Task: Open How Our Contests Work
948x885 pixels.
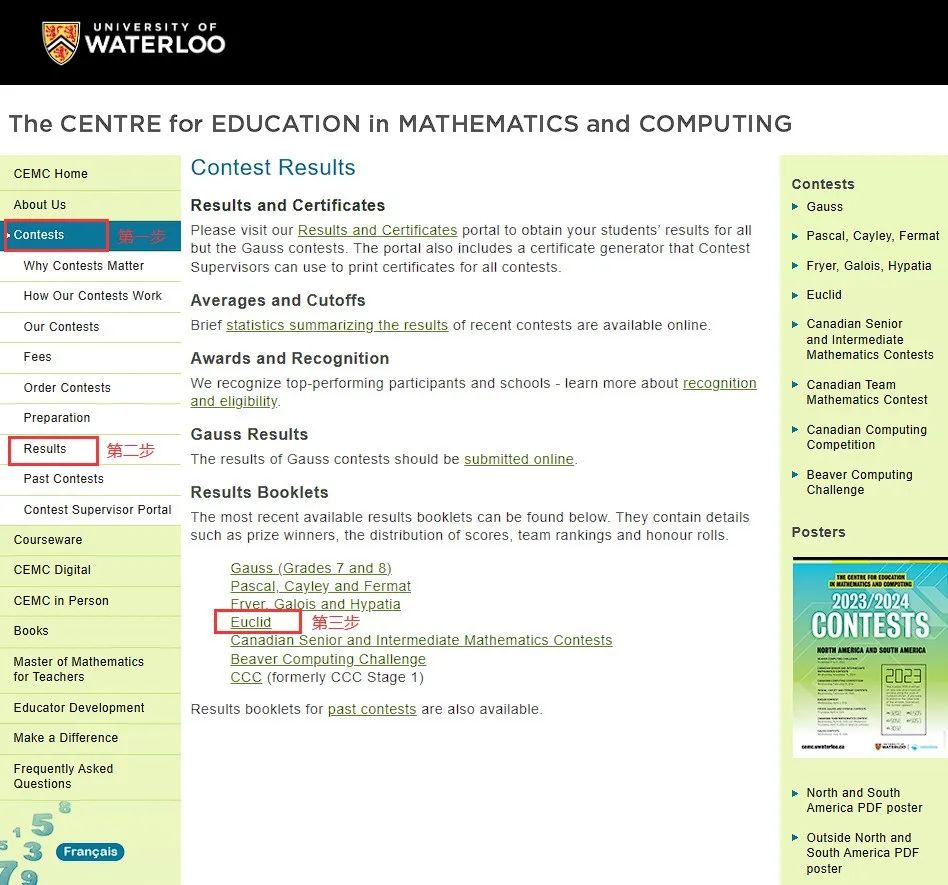Action: pyautogui.click(x=93, y=296)
